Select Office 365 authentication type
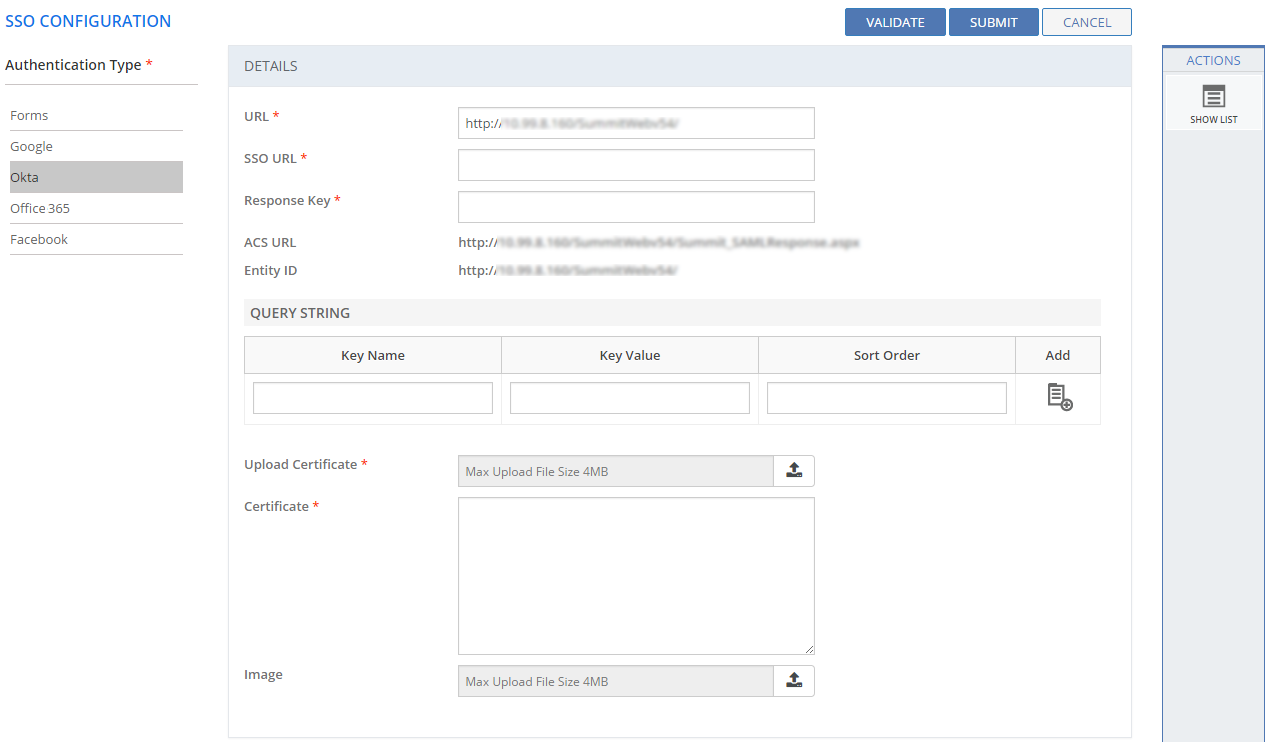This screenshot has width=1265, height=742. coord(40,209)
